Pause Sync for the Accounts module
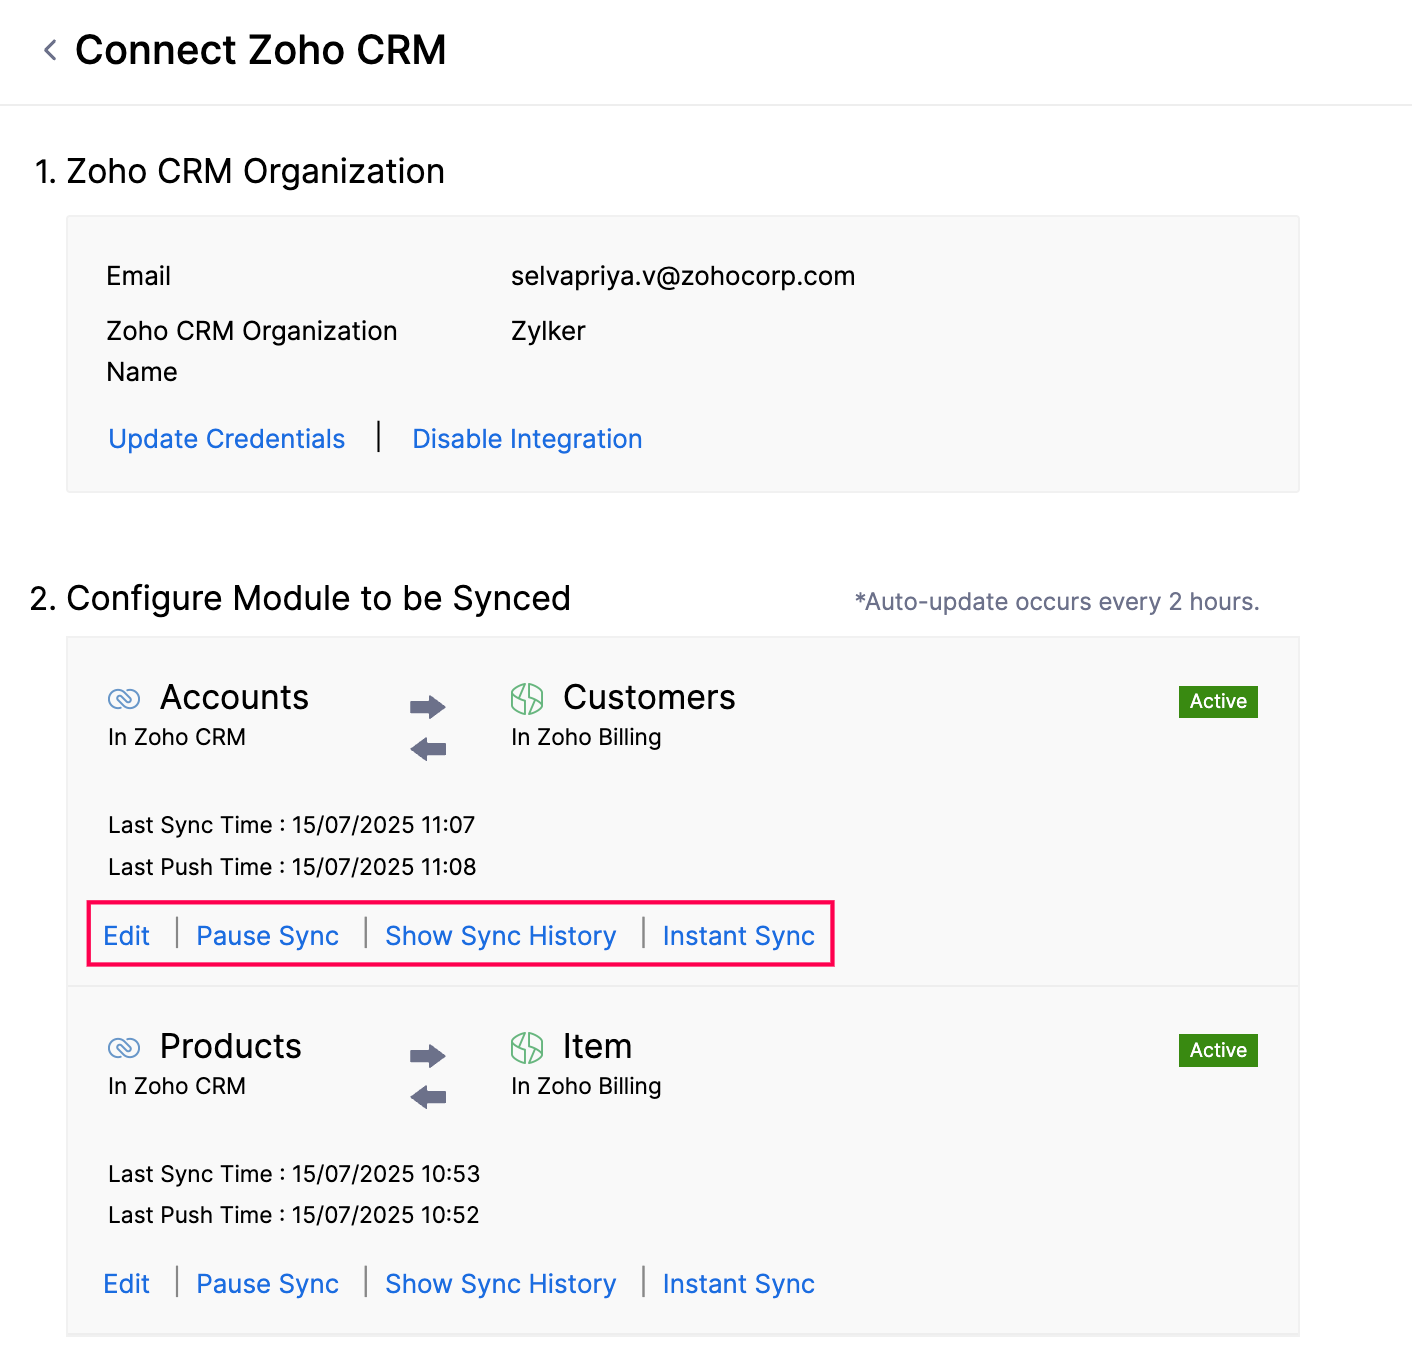The height and width of the screenshot is (1346, 1412). tap(268, 936)
